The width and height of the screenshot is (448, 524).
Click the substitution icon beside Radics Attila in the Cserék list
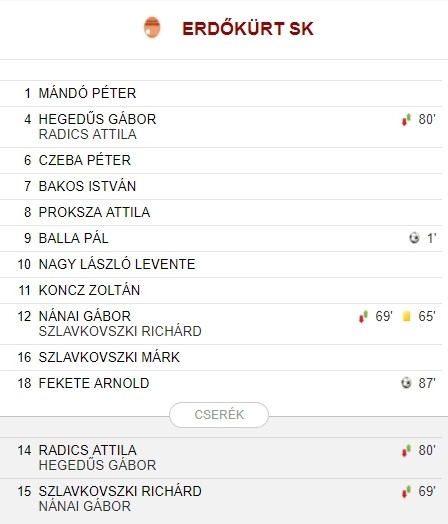(406, 450)
